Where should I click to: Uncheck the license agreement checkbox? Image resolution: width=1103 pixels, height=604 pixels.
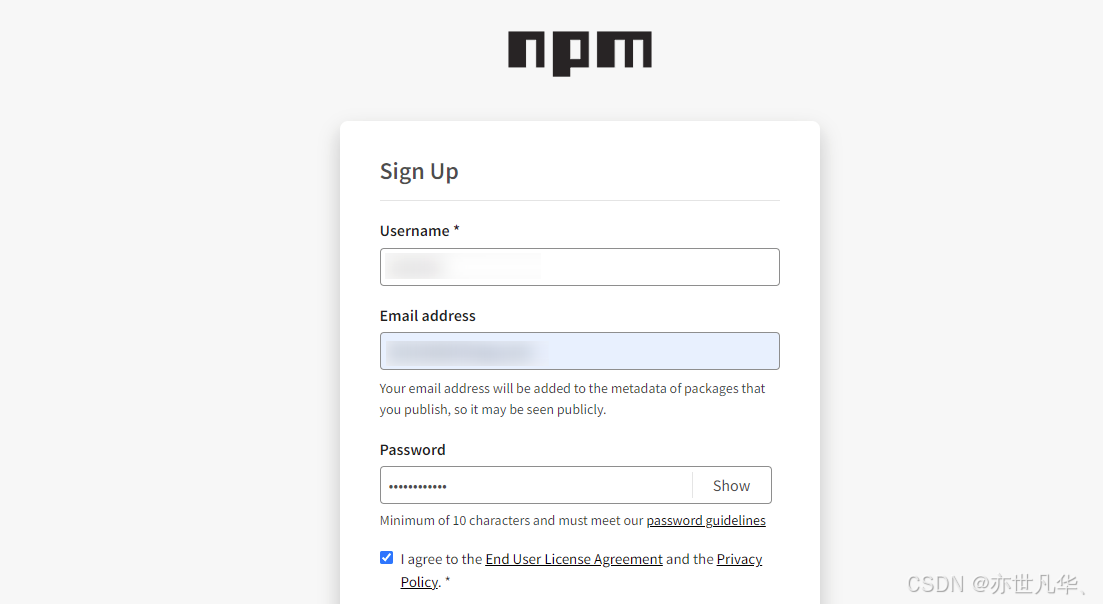point(386,558)
